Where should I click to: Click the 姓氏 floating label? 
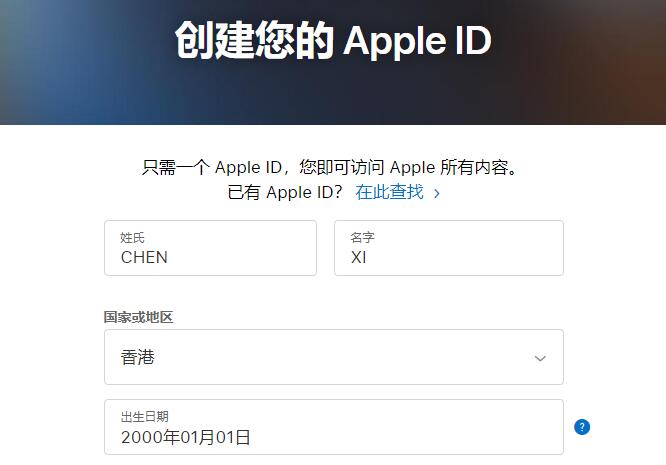133,237
